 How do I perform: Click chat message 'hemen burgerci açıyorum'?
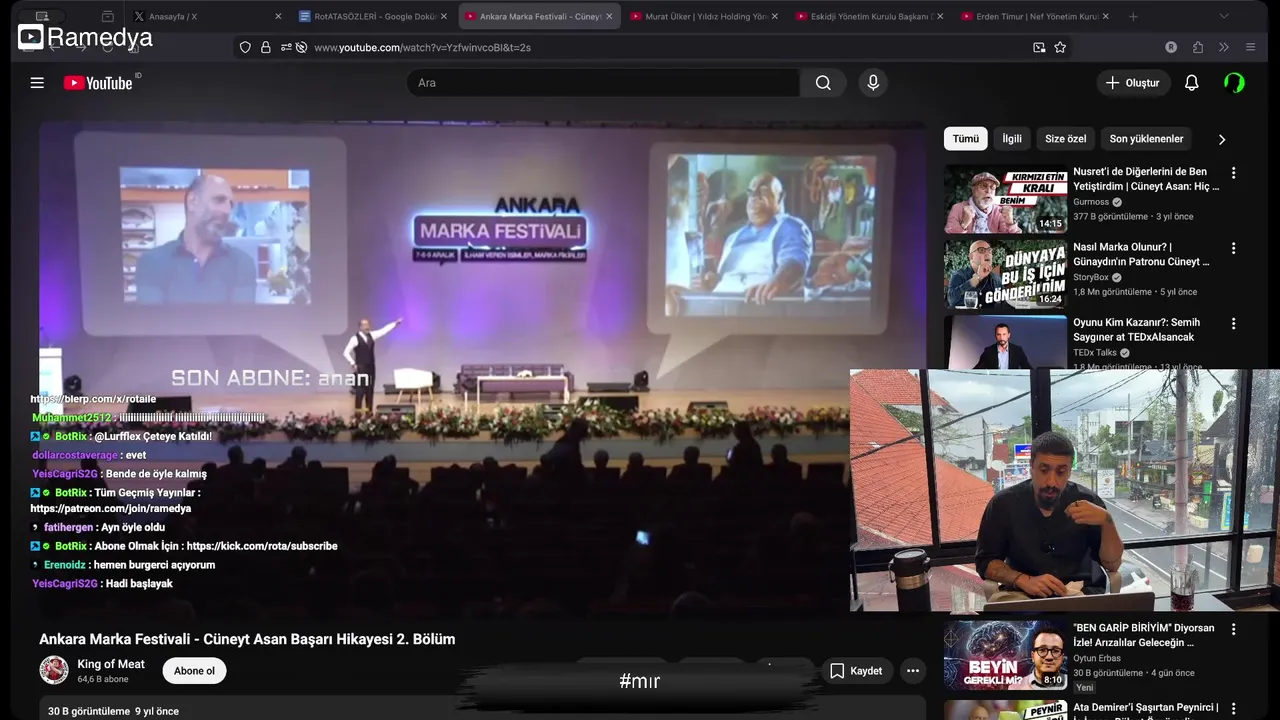click(154, 565)
